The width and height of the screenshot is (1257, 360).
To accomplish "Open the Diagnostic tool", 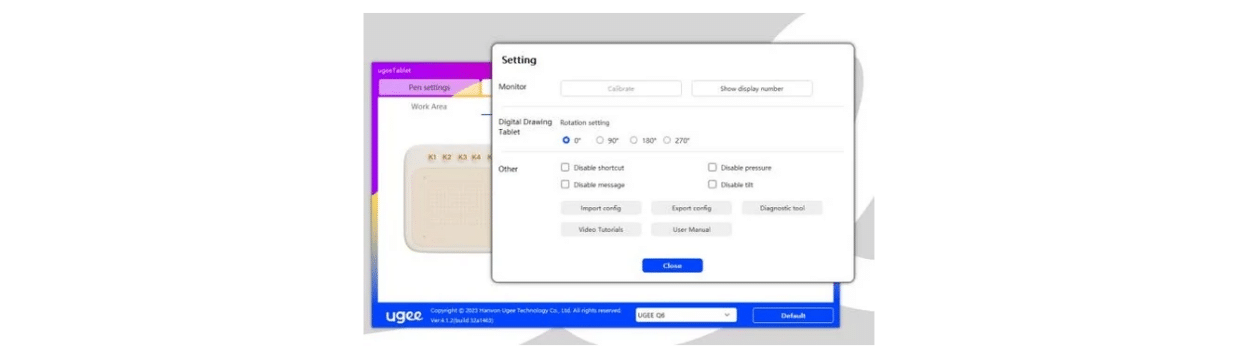I will tap(782, 208).
